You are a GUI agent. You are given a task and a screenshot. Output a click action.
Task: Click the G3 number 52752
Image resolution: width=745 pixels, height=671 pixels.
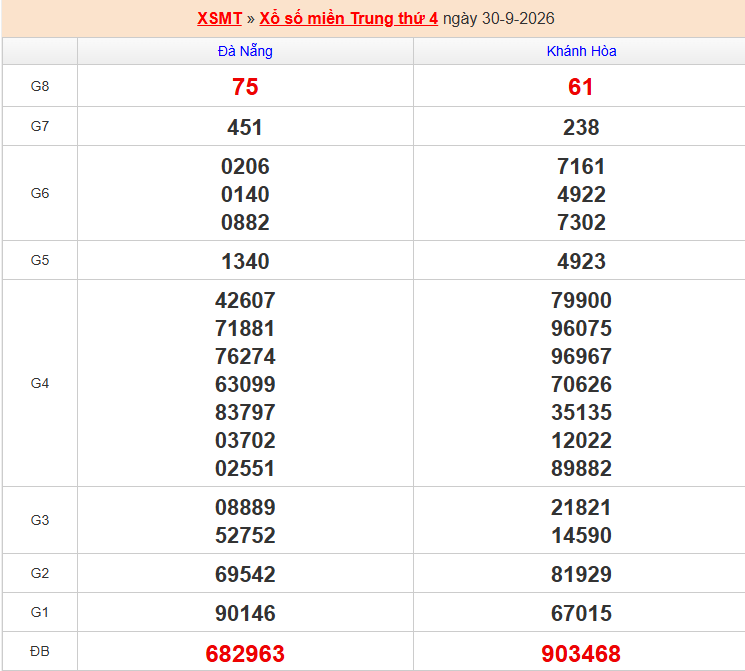(245, 536)
